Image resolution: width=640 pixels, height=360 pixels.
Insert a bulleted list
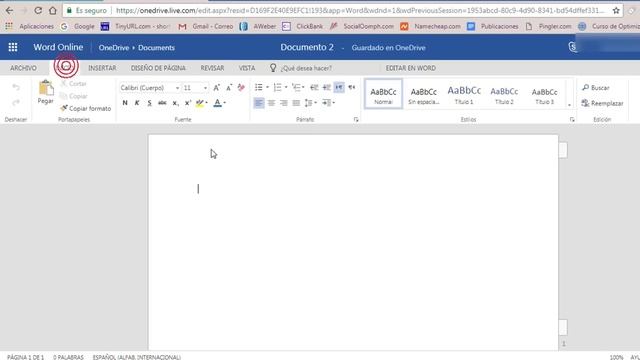click(259, 87)
